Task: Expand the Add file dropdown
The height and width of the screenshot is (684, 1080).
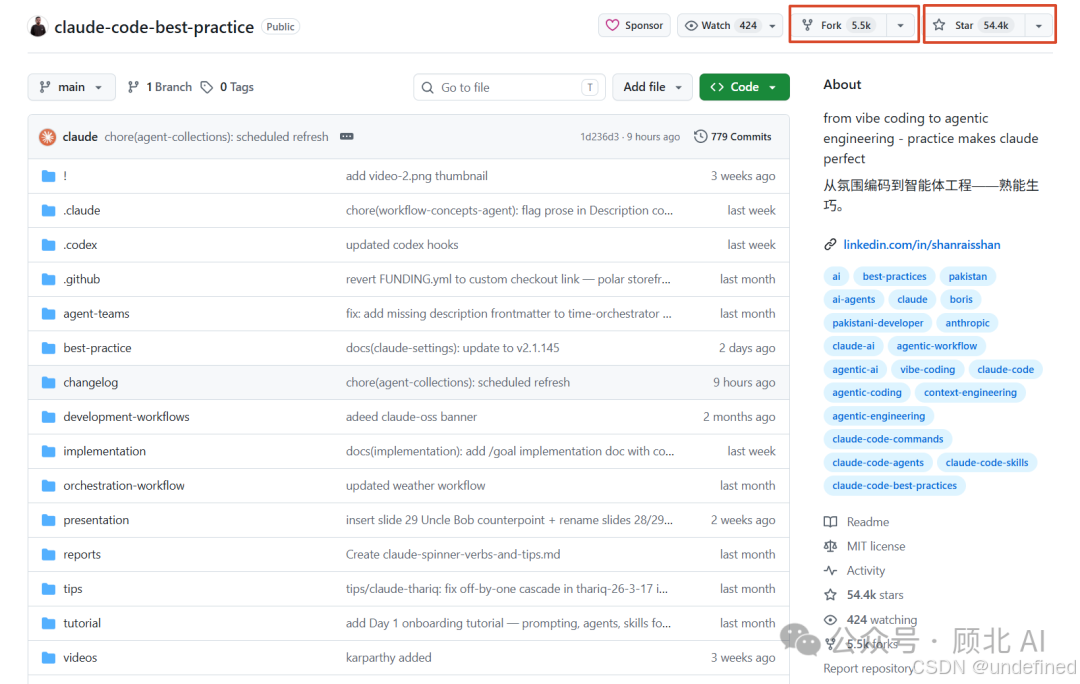Action: pos(652,87)
